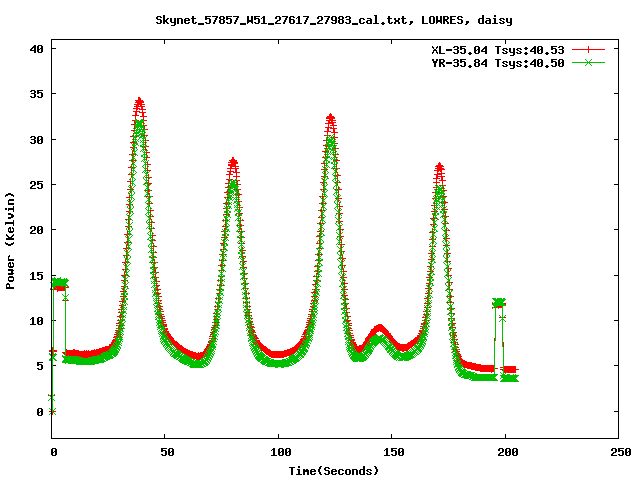Click y-axis tick label 20

[36, 230]
